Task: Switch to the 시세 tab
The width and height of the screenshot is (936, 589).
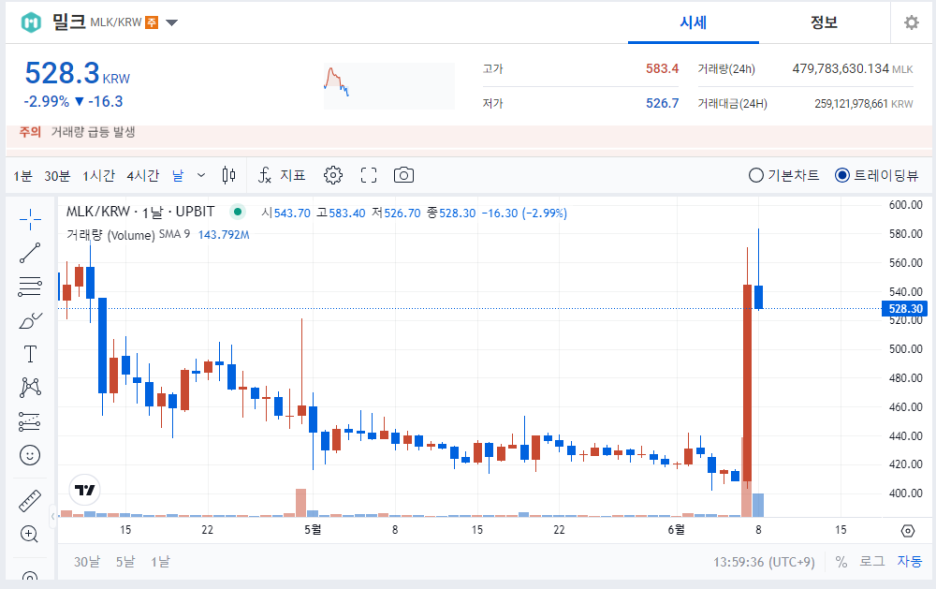Action: click(x=693, y=23)
